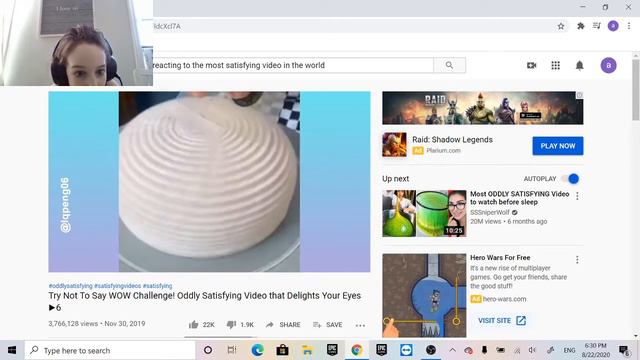Click the Raid game icon thumbnail
Viewport: 640px width, 360px height.
394,144
